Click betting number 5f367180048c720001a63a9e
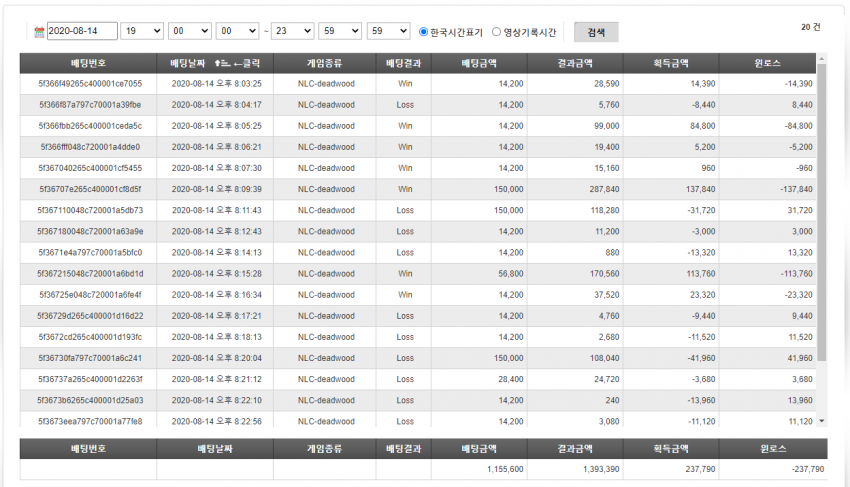 90,232
